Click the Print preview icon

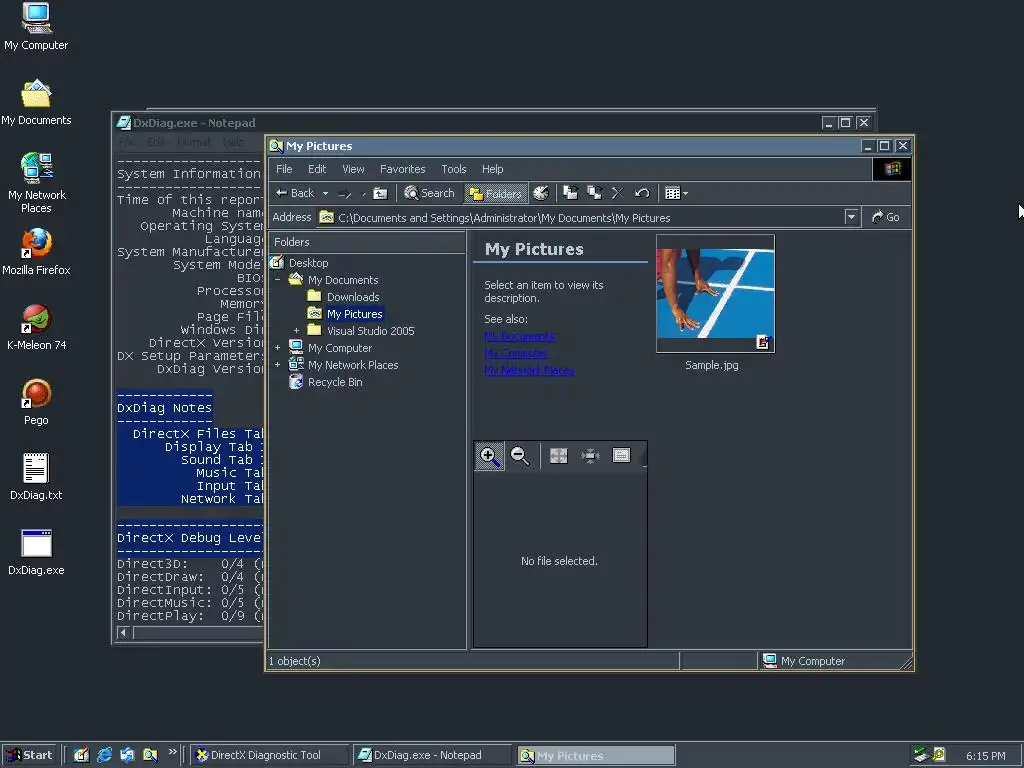tap(621, 455)
